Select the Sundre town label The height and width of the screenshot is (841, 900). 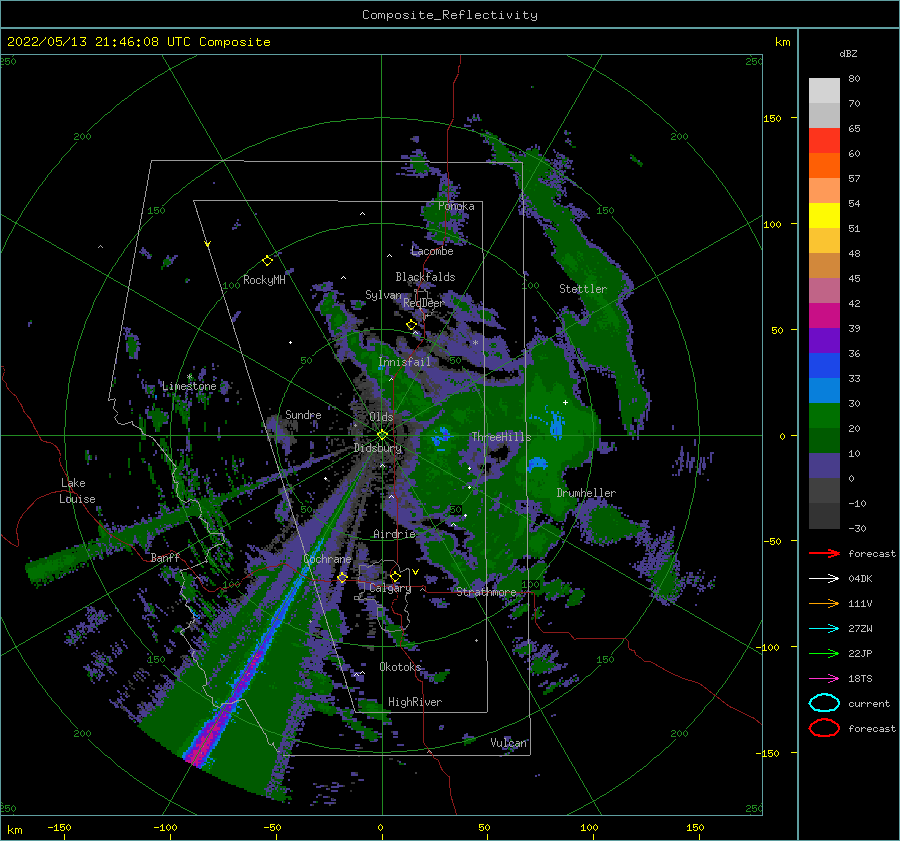303,414
